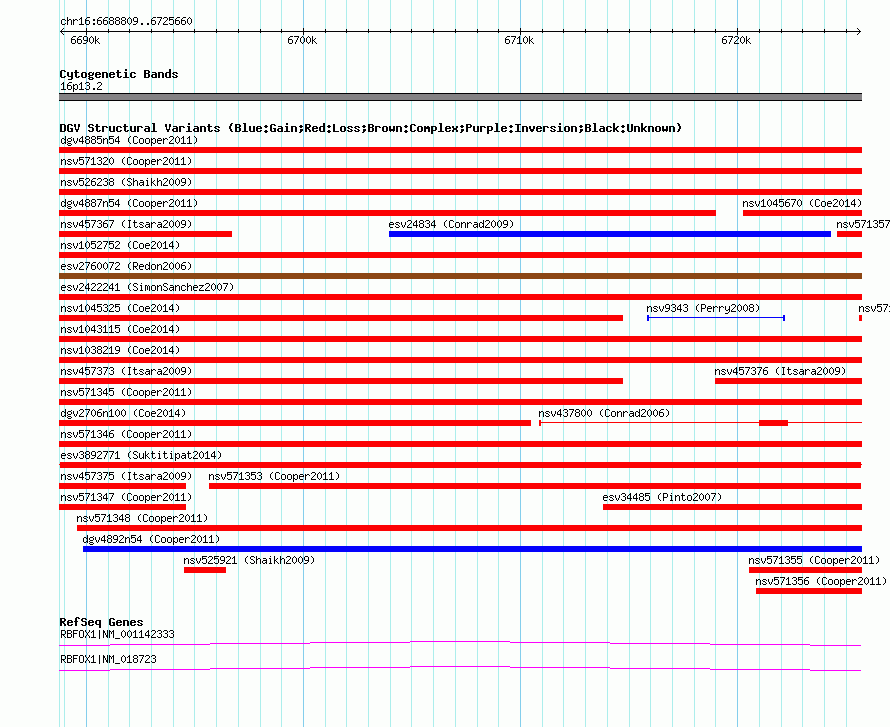Open the esv24834 (Conrad2009) variant label
Viewport: 890px width, 727px height.
[451, 225]
